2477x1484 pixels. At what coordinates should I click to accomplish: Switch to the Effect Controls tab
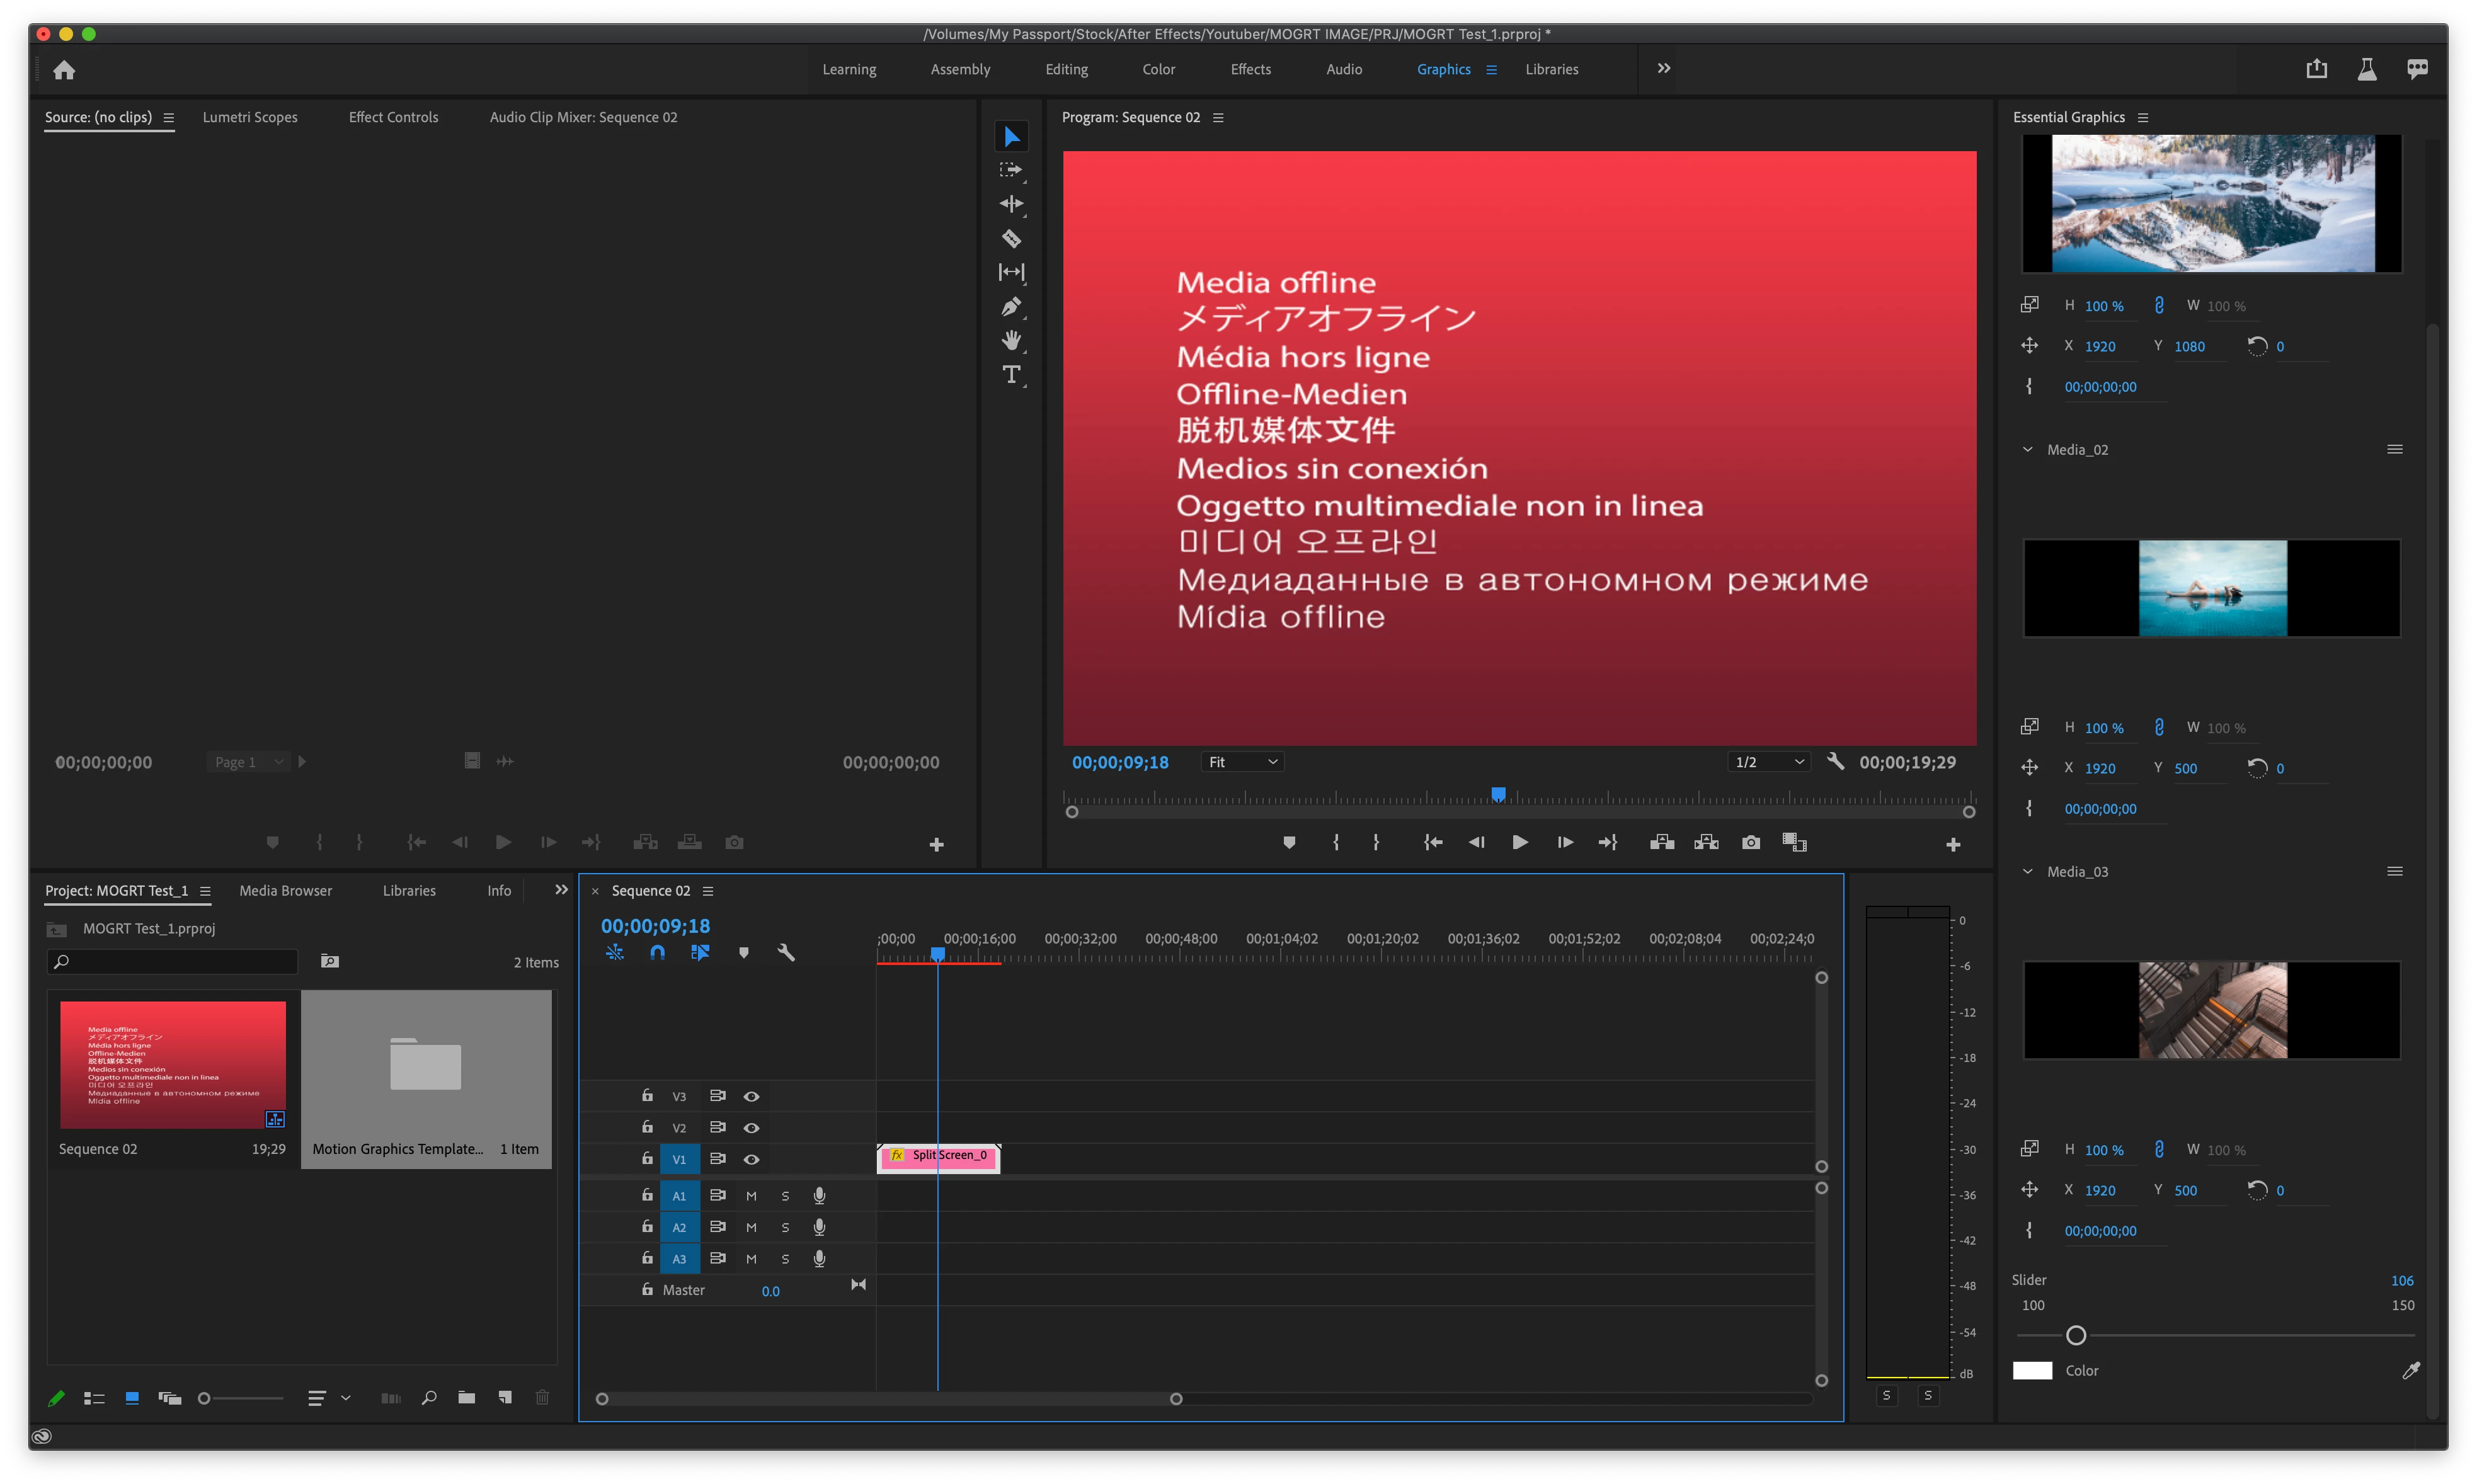click(x=393, y=117)
